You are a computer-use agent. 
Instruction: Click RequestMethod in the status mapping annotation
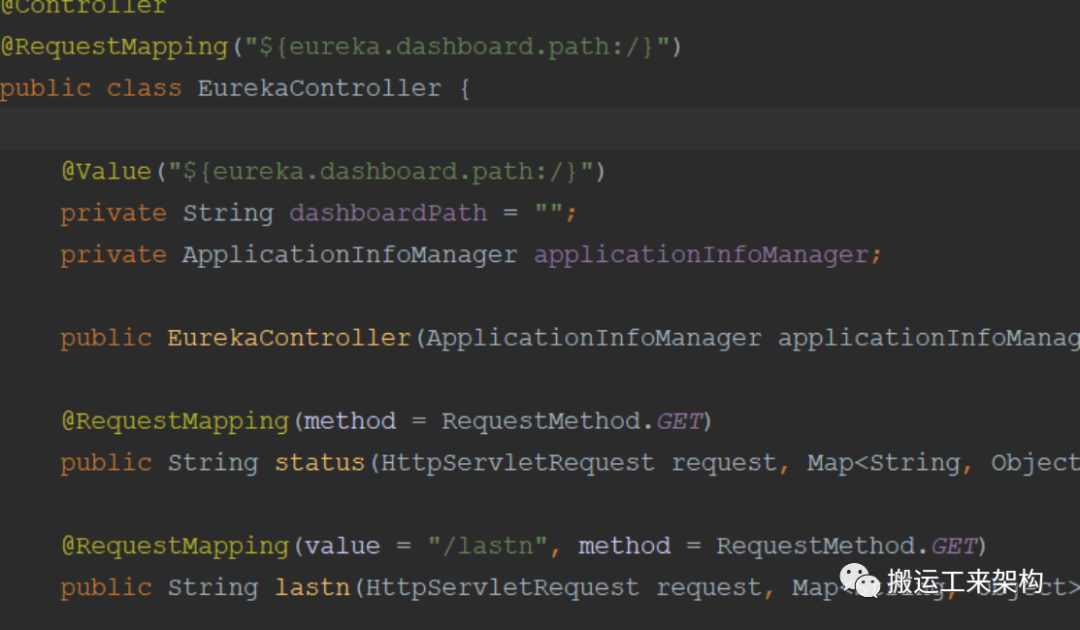pyautogui.click(x=541, y=421)
